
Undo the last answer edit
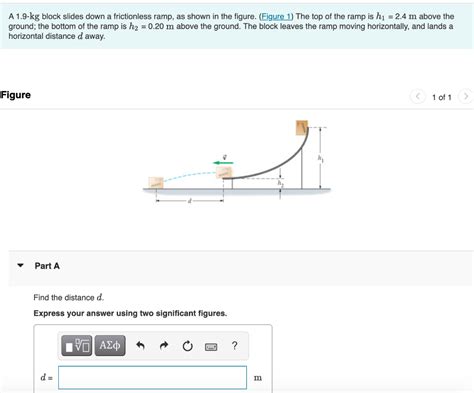[x=140, y=346]
